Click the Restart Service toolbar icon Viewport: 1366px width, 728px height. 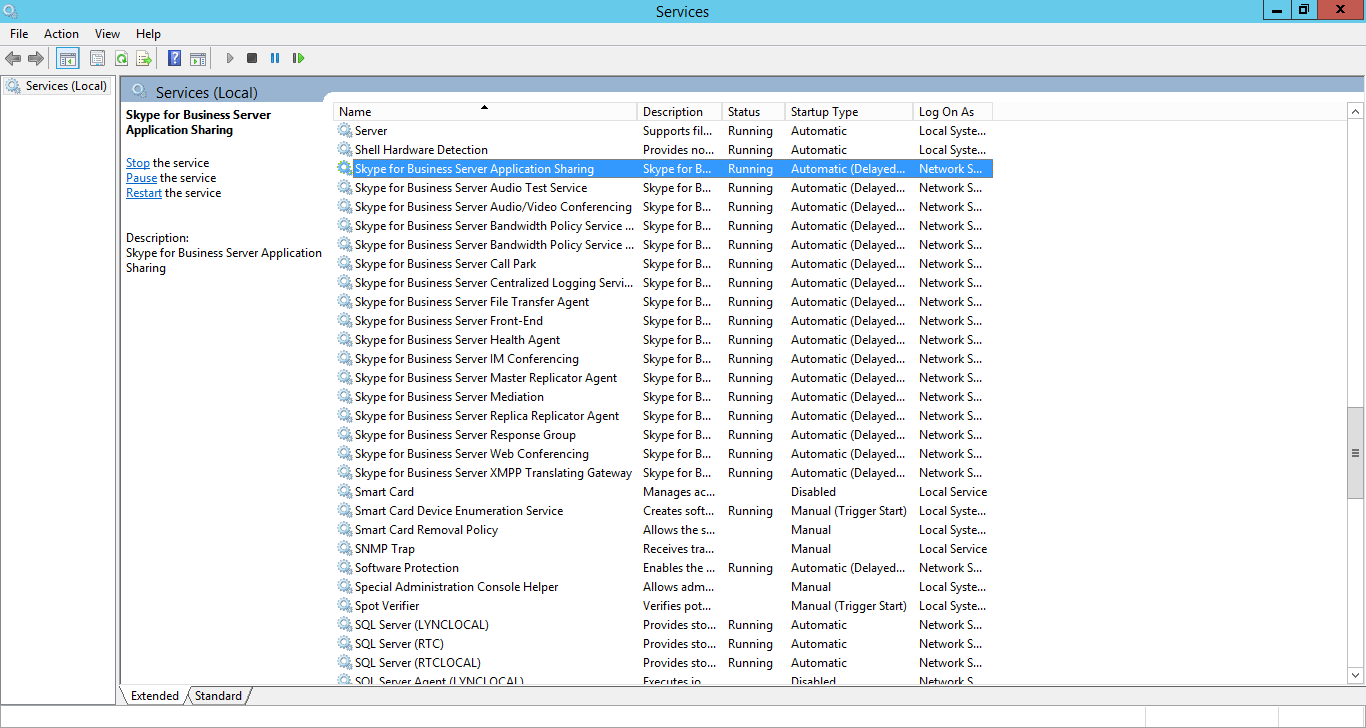coord(298,58)
